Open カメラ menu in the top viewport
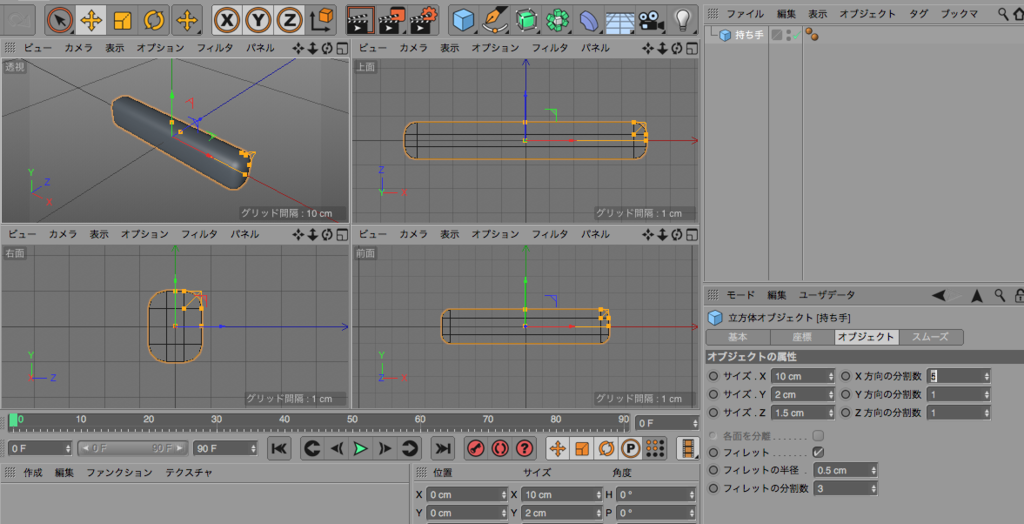 click(413, 48)
